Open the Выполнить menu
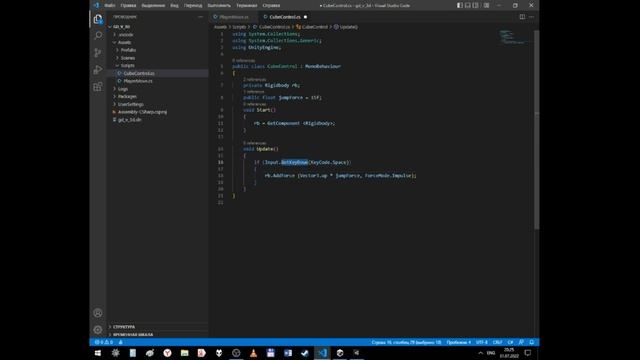Viewport: 640px width, 360px height. (x=219, y=6)
